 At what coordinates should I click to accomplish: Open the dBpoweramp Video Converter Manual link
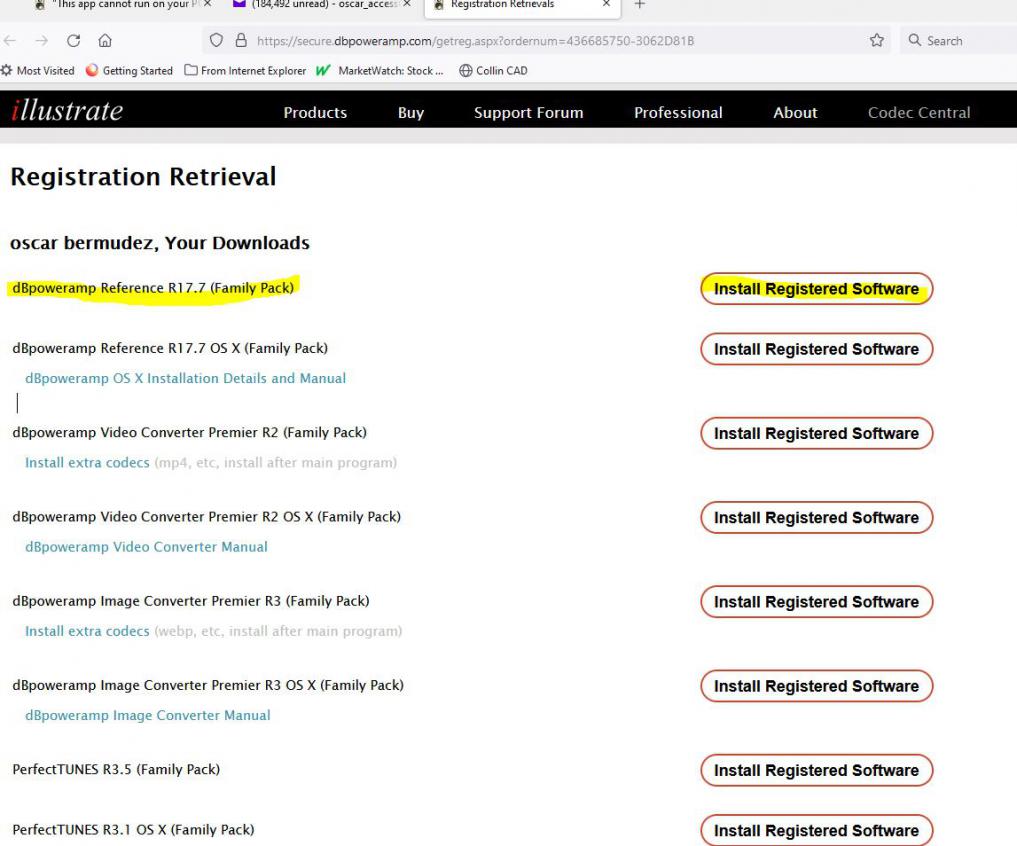pyautogui.click(x=146, y=546)
